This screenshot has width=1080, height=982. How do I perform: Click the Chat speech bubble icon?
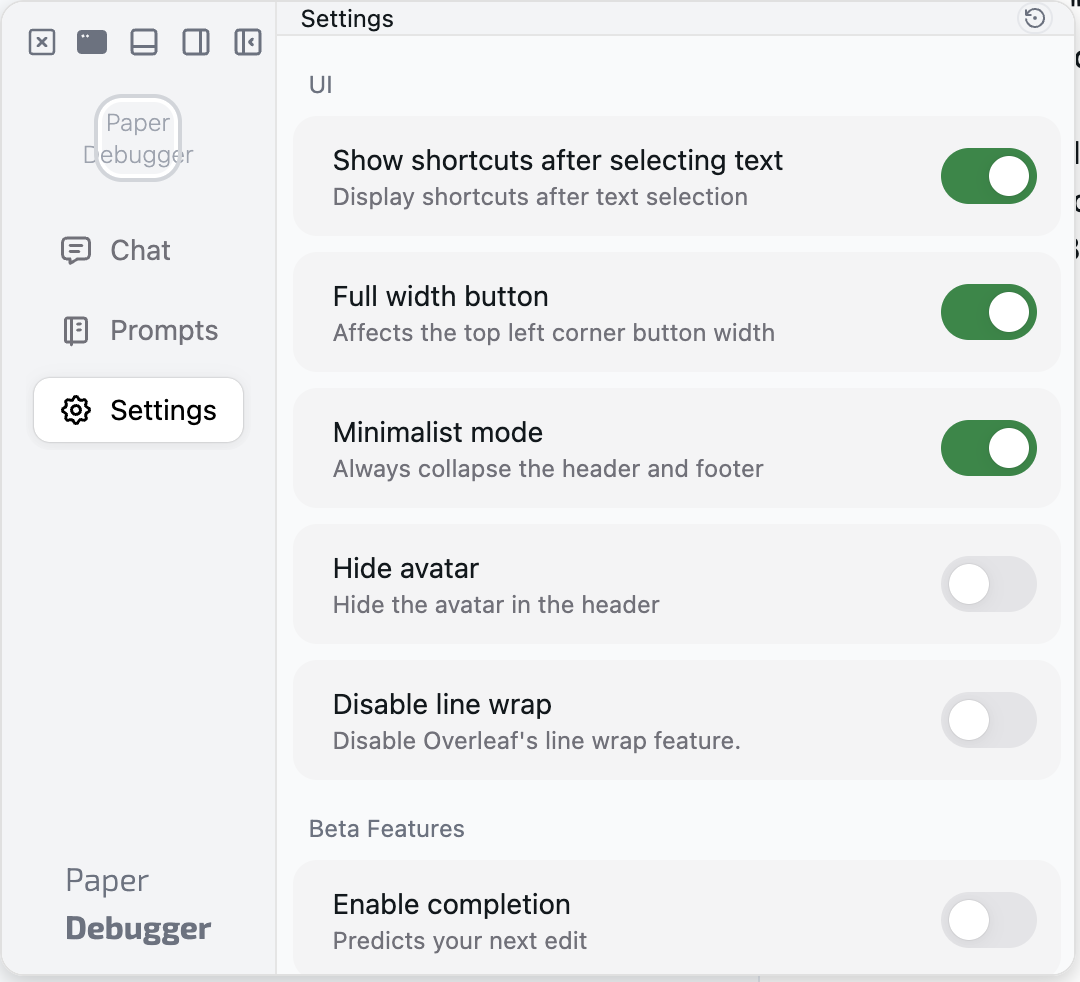pyautogui.click(x=76, y=250)
